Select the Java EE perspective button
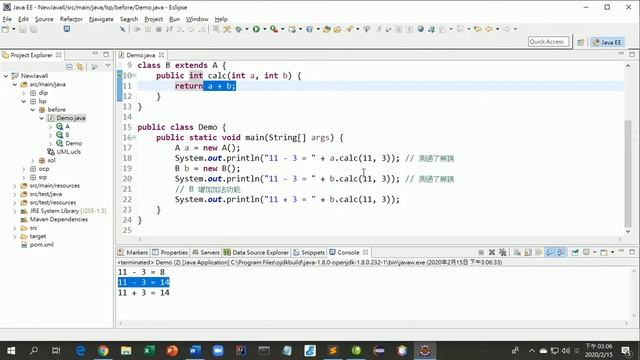This screenshot has height=360, width=640. click(x=607, y=42)
